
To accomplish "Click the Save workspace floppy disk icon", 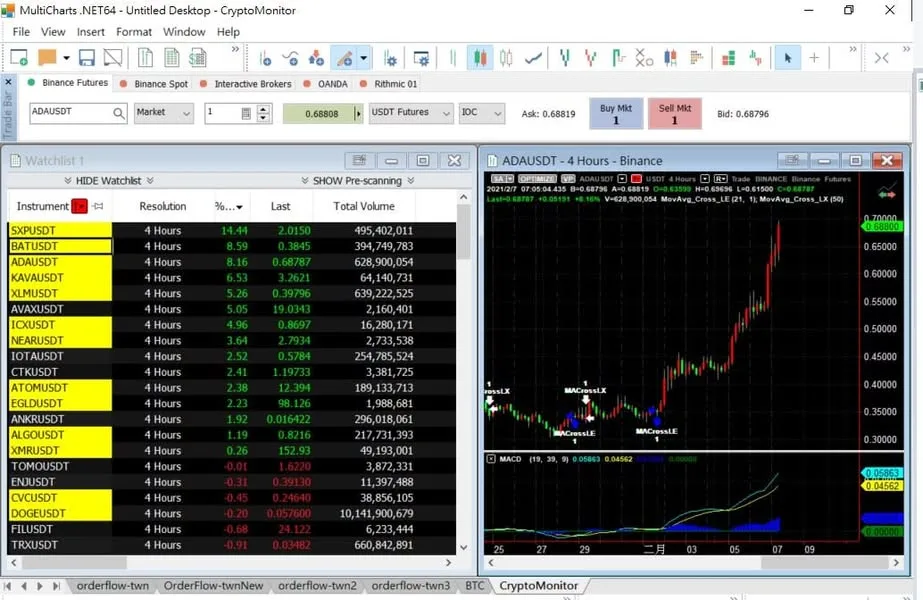I will coord(87,58).
